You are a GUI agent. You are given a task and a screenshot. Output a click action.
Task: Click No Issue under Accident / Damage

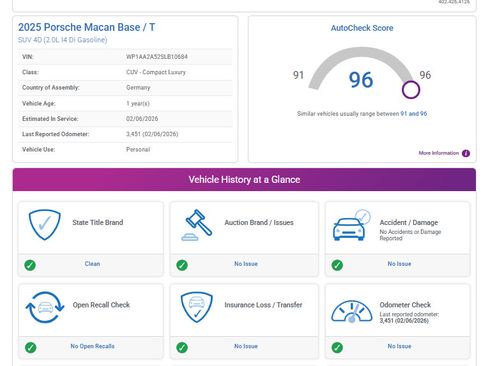pyautogui.click(x=399, y=264)
